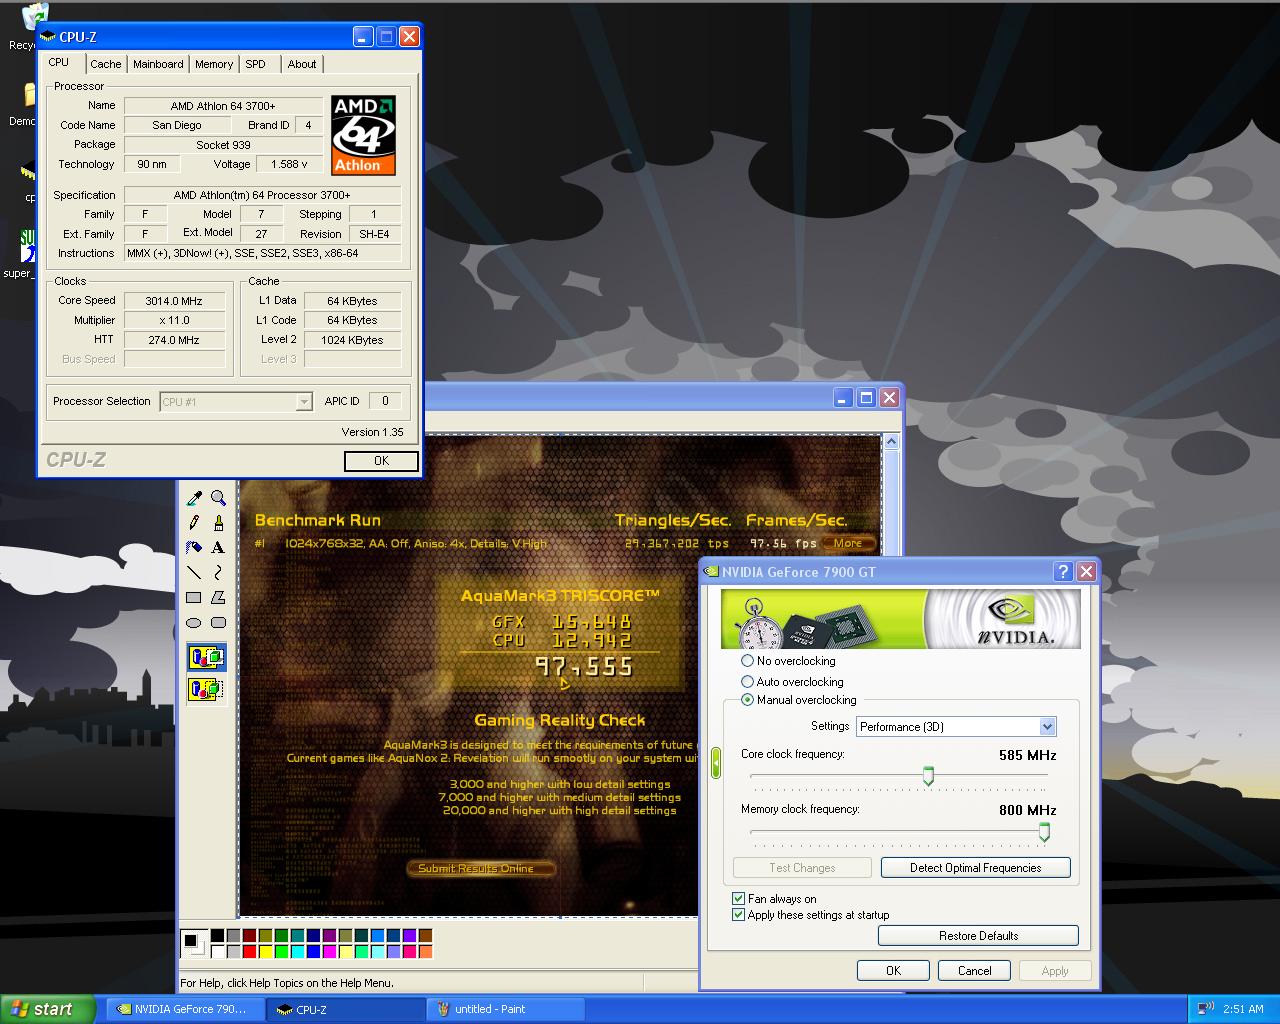Choose the opaque selection option in Paint

point(206,657)
